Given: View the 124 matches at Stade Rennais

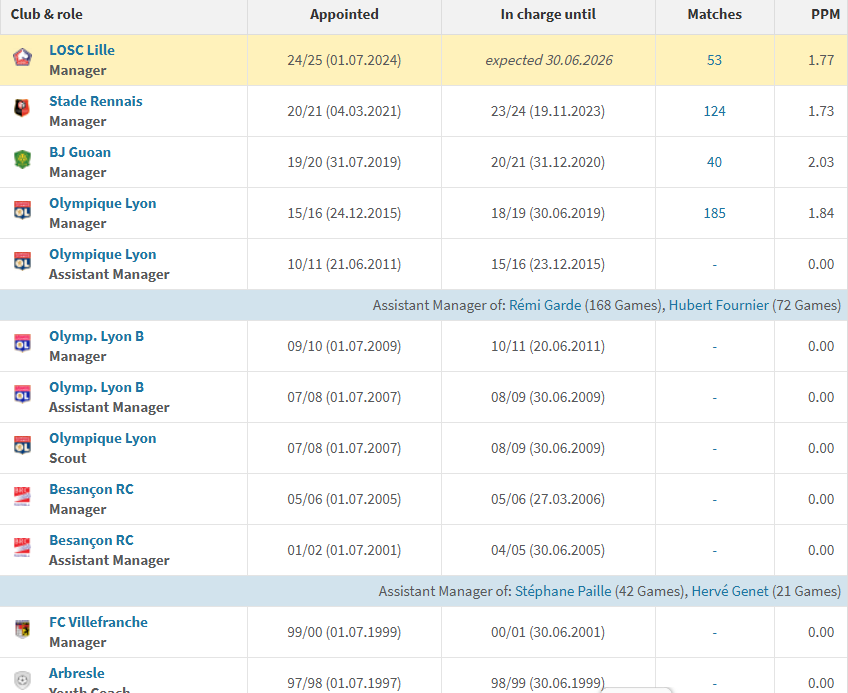Looking at the screenshot, I should coord(714,111).
